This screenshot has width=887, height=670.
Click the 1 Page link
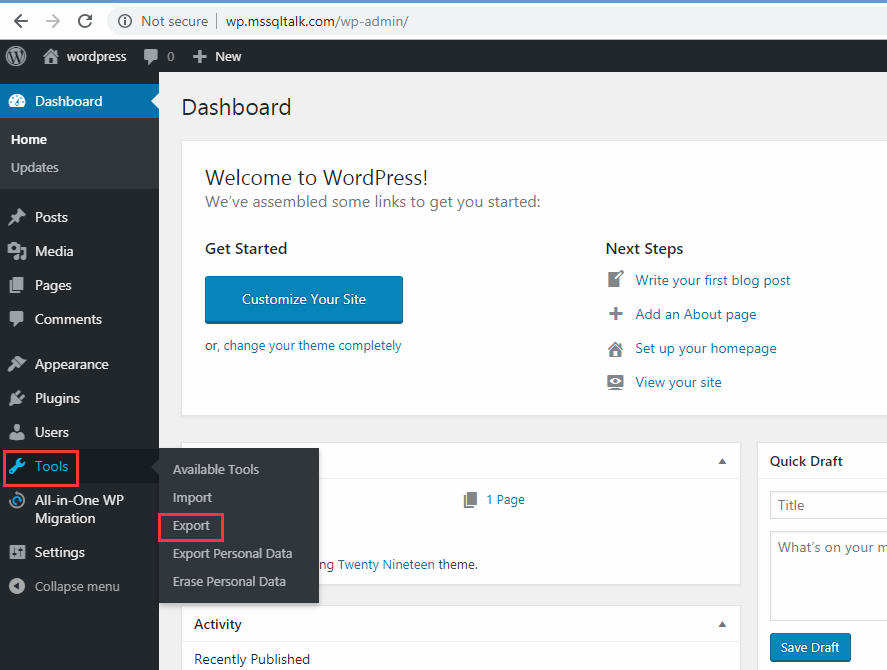tap(505, 500)
